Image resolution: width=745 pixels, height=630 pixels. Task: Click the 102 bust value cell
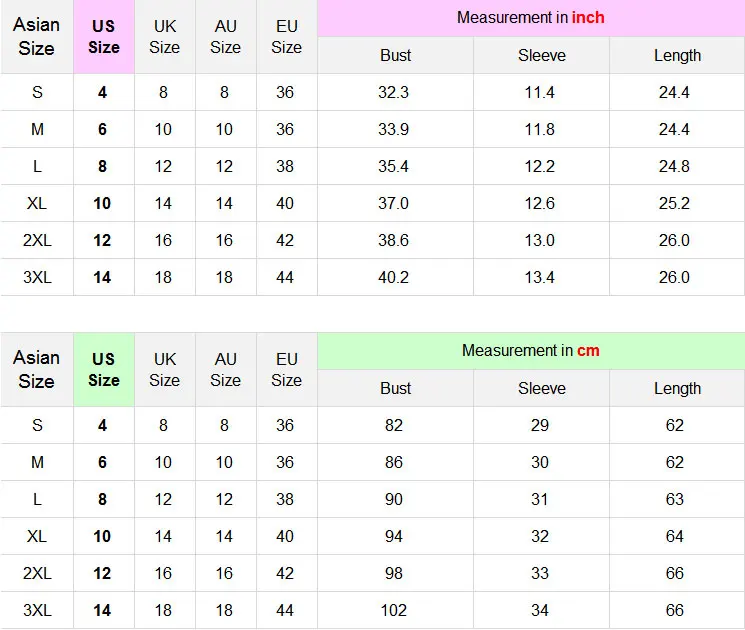(x=394, y=610)
